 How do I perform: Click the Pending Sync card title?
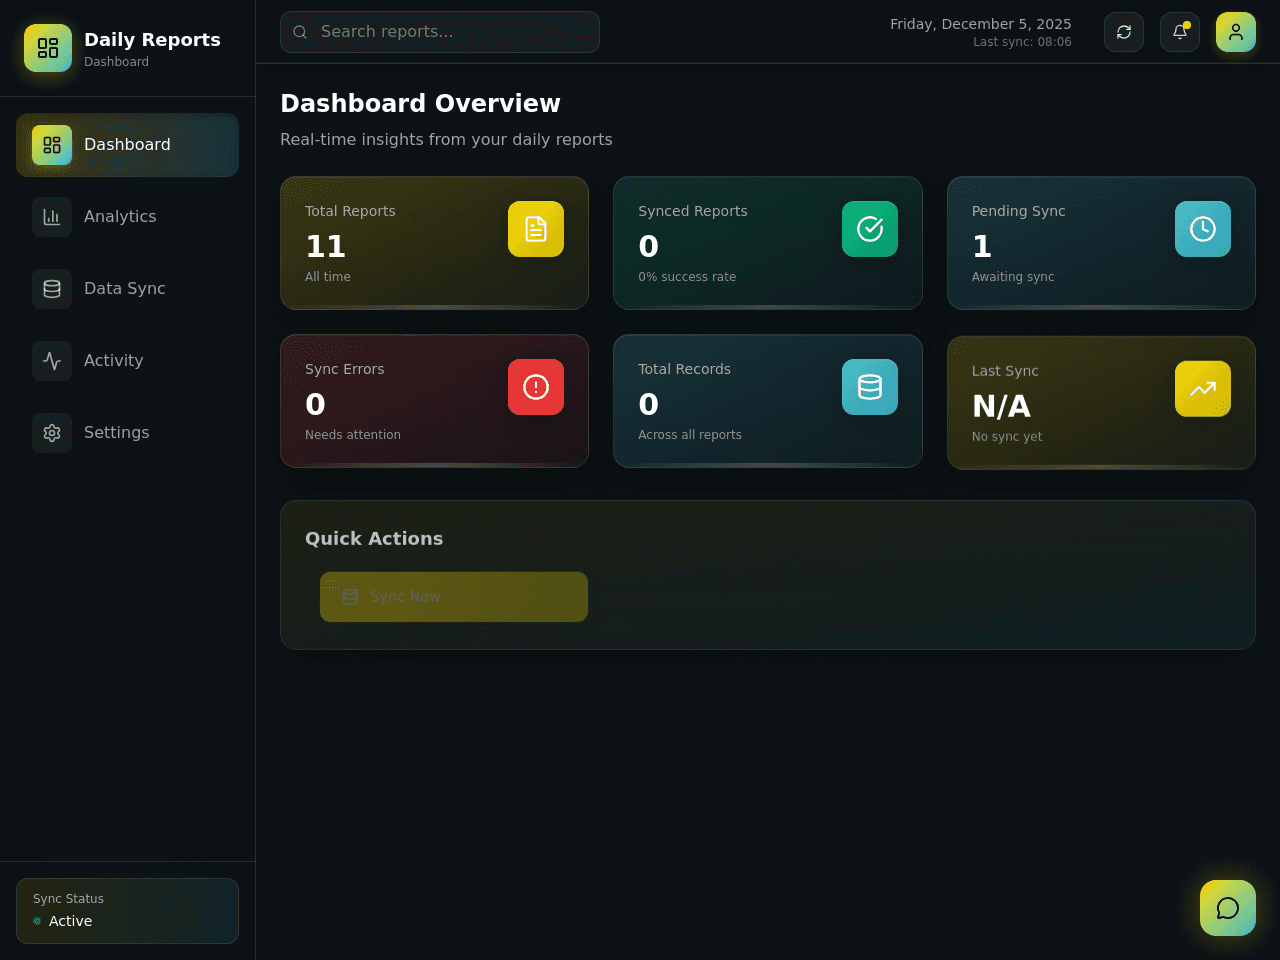pyautogui.click(x=1019, y=211)
